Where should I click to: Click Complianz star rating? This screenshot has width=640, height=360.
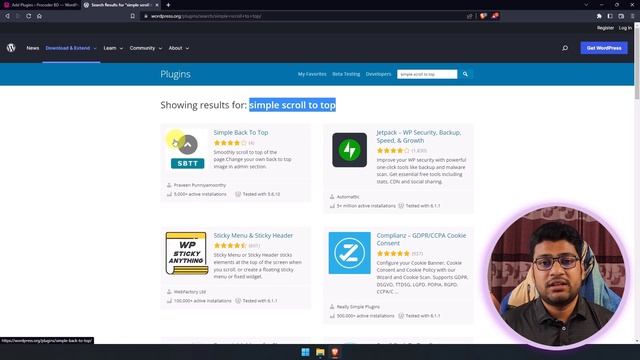[x=393, y=253]
